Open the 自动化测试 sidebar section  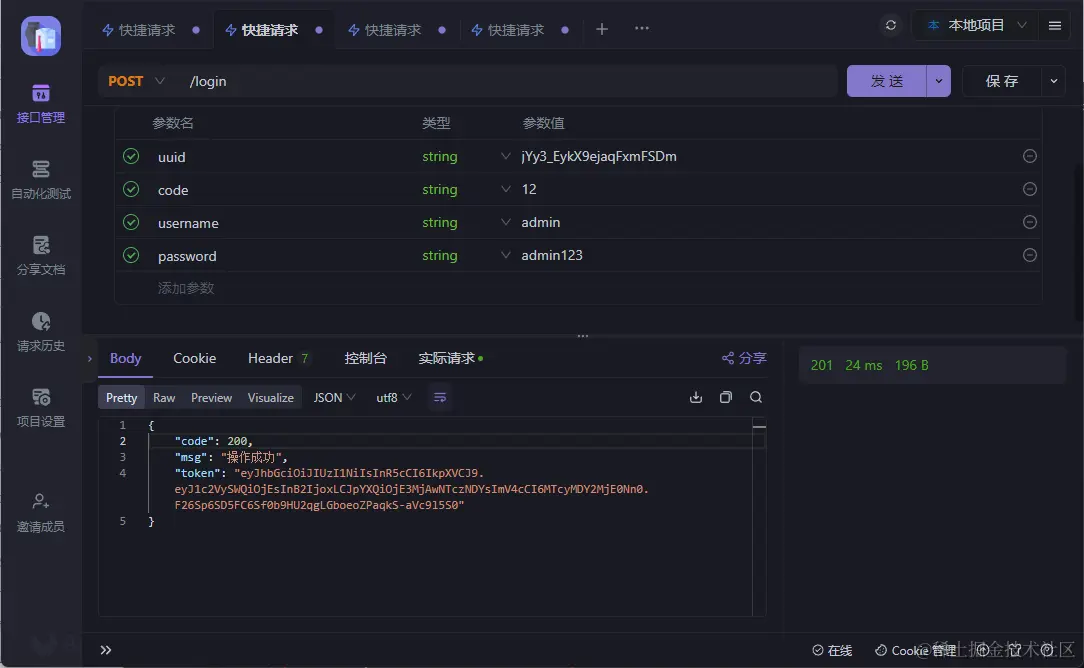[x=41, y=180]
